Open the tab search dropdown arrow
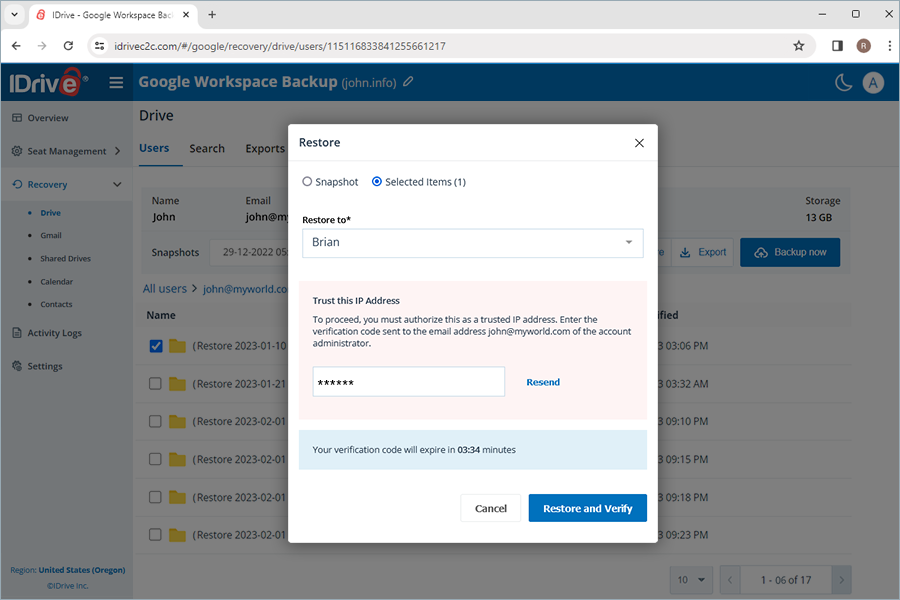The height and width of the screenshot is (600, 900). point(14,15)
